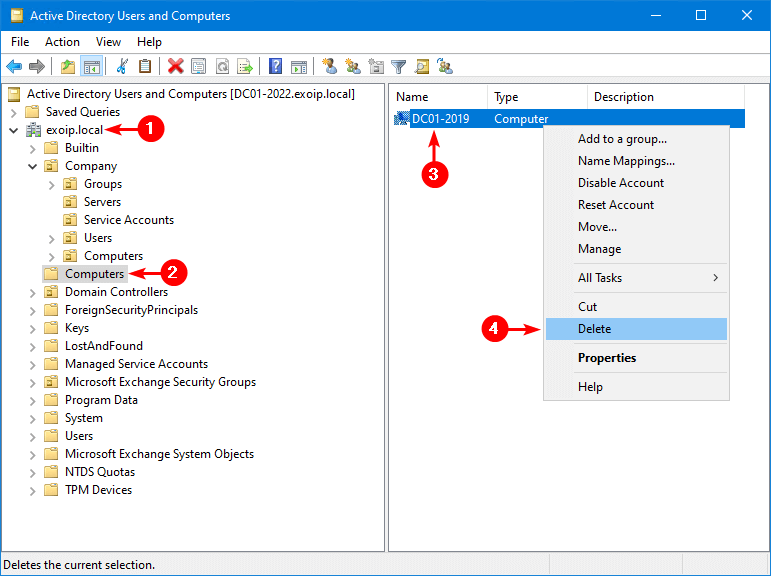Click the Cut scissors toolbar icon

121,66
